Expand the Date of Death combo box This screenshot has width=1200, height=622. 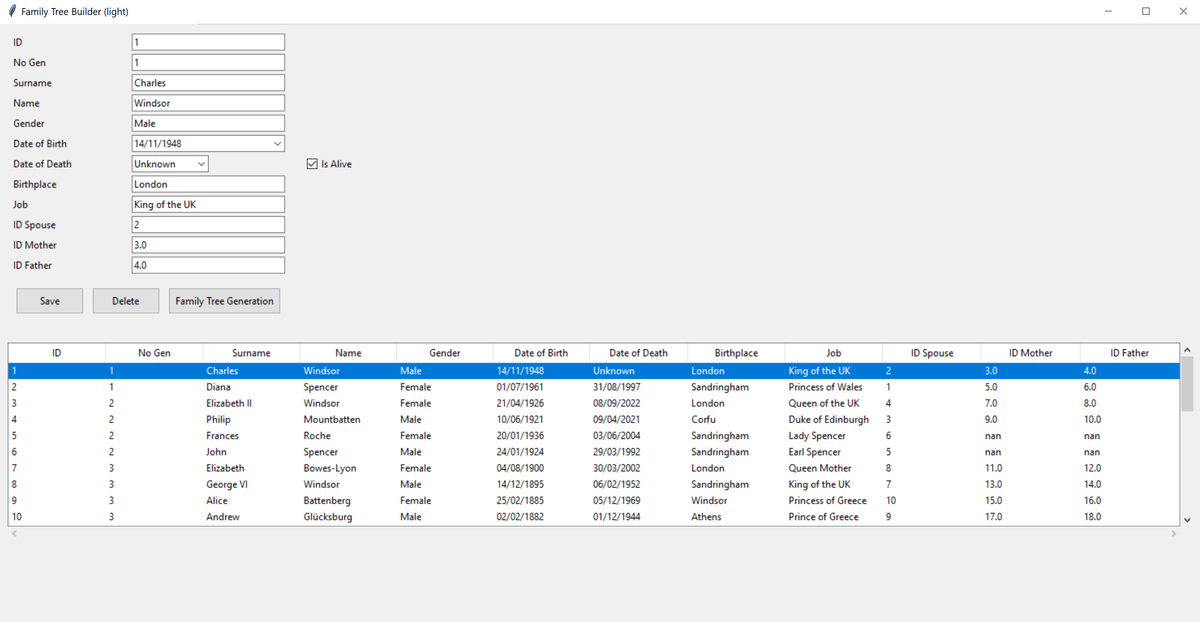point(201,164)
